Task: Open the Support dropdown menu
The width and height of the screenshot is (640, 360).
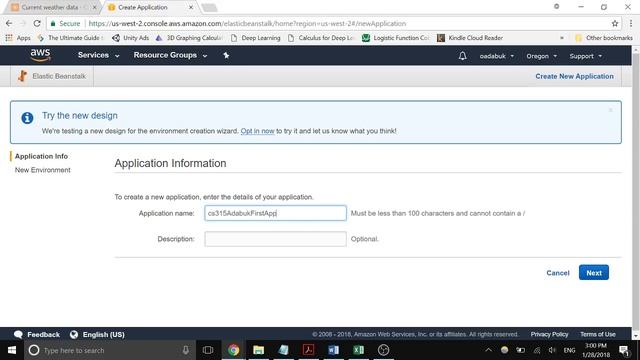Action: pos(585,56)
